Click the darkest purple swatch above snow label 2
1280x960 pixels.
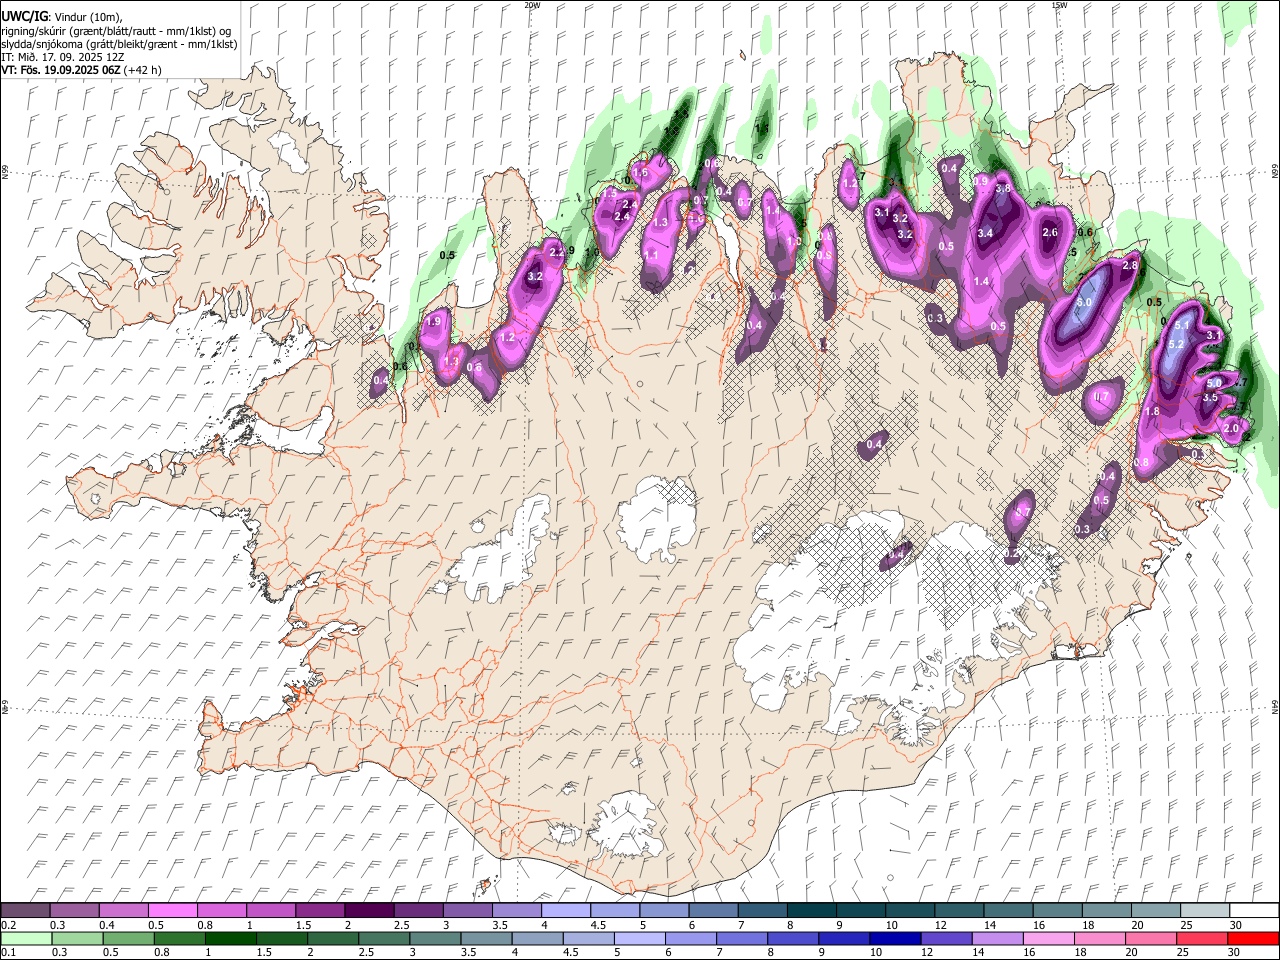click(369, 910)
